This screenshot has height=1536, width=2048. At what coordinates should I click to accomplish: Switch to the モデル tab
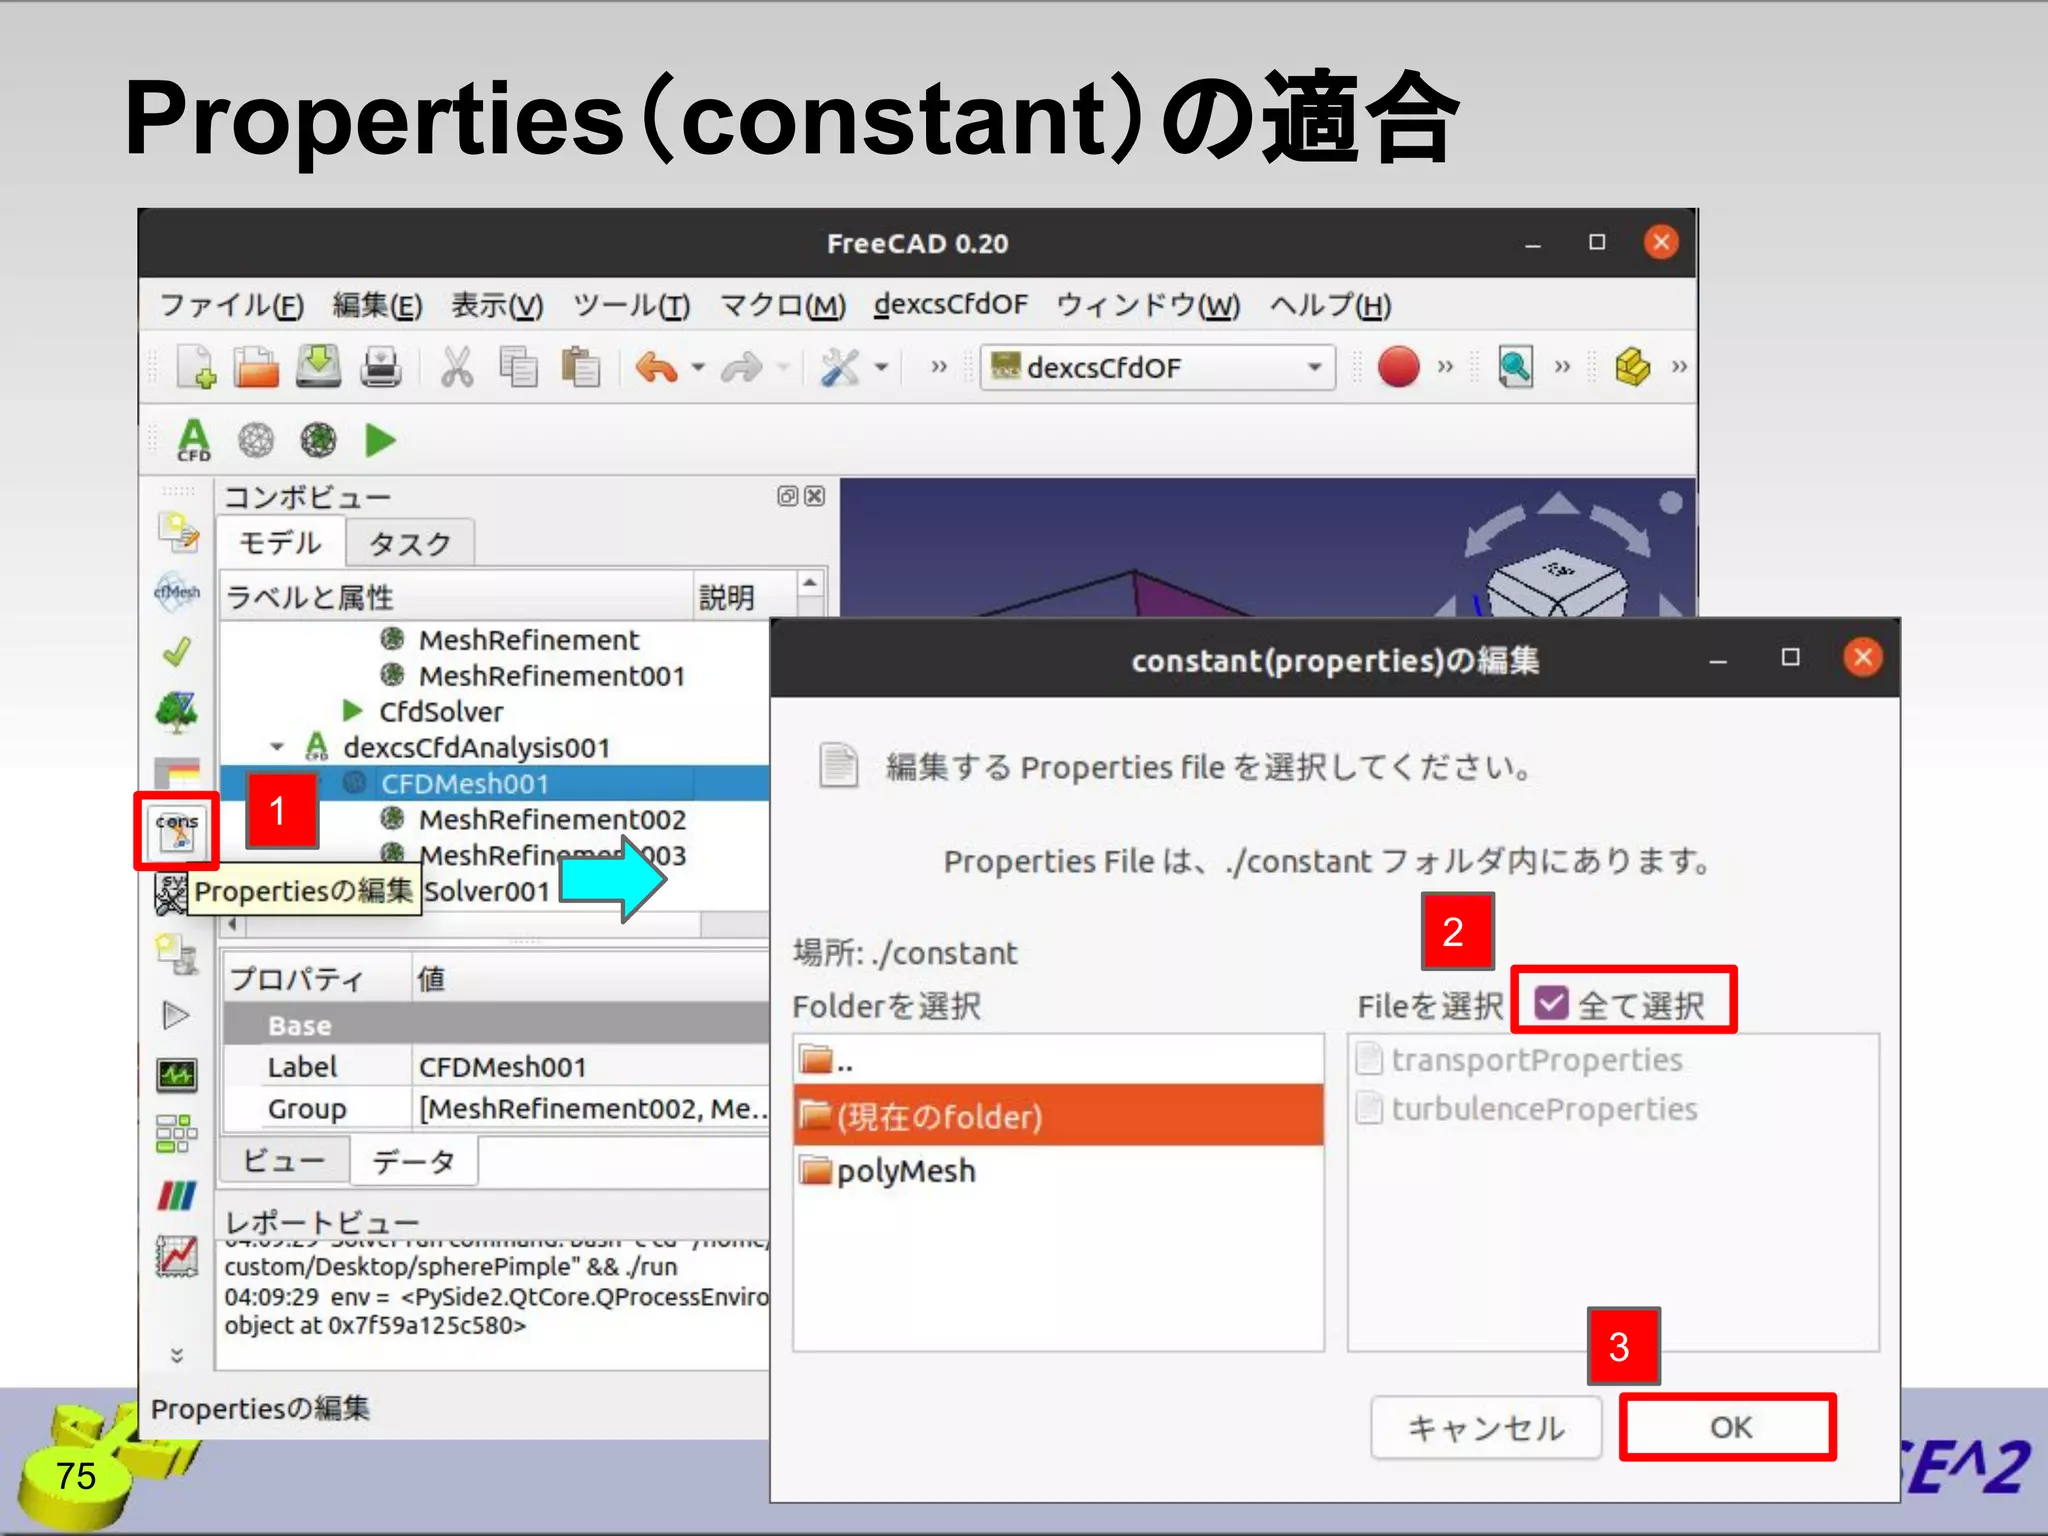(281, 542)
